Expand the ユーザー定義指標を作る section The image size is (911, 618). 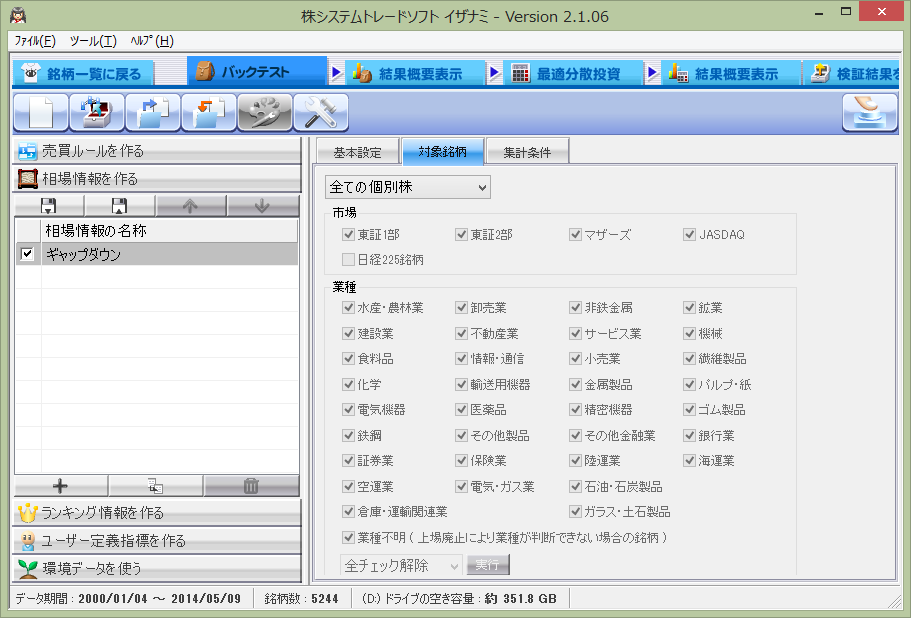[157, 540]
